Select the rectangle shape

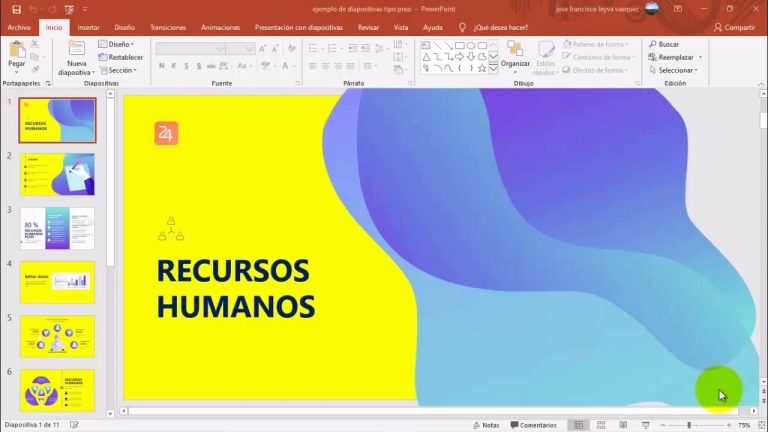coord(459,46)
